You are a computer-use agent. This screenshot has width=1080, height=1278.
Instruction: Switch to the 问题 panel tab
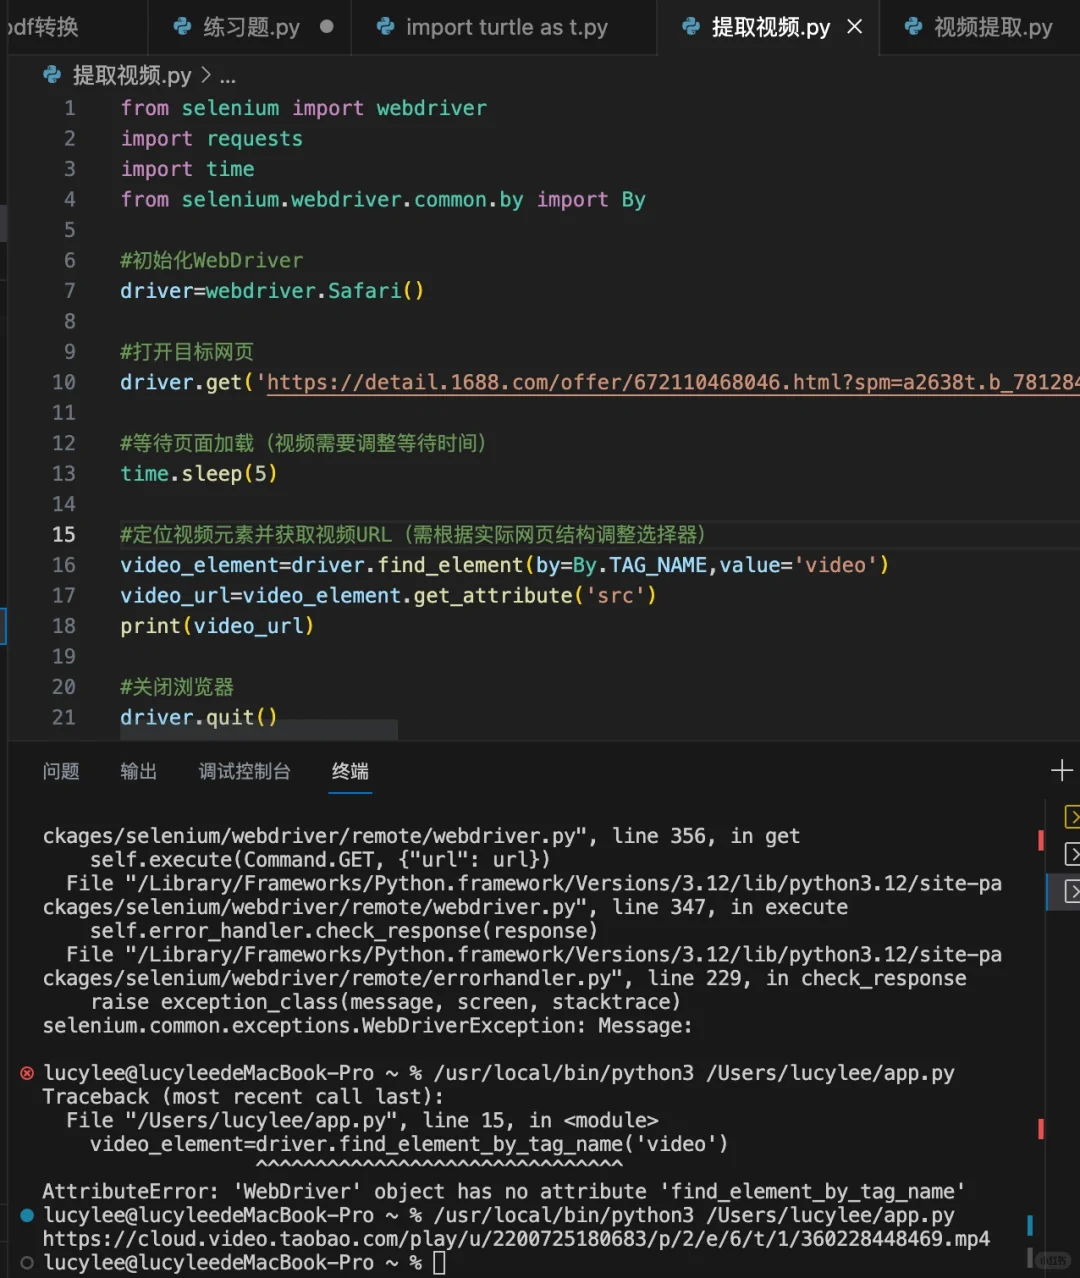61,771
